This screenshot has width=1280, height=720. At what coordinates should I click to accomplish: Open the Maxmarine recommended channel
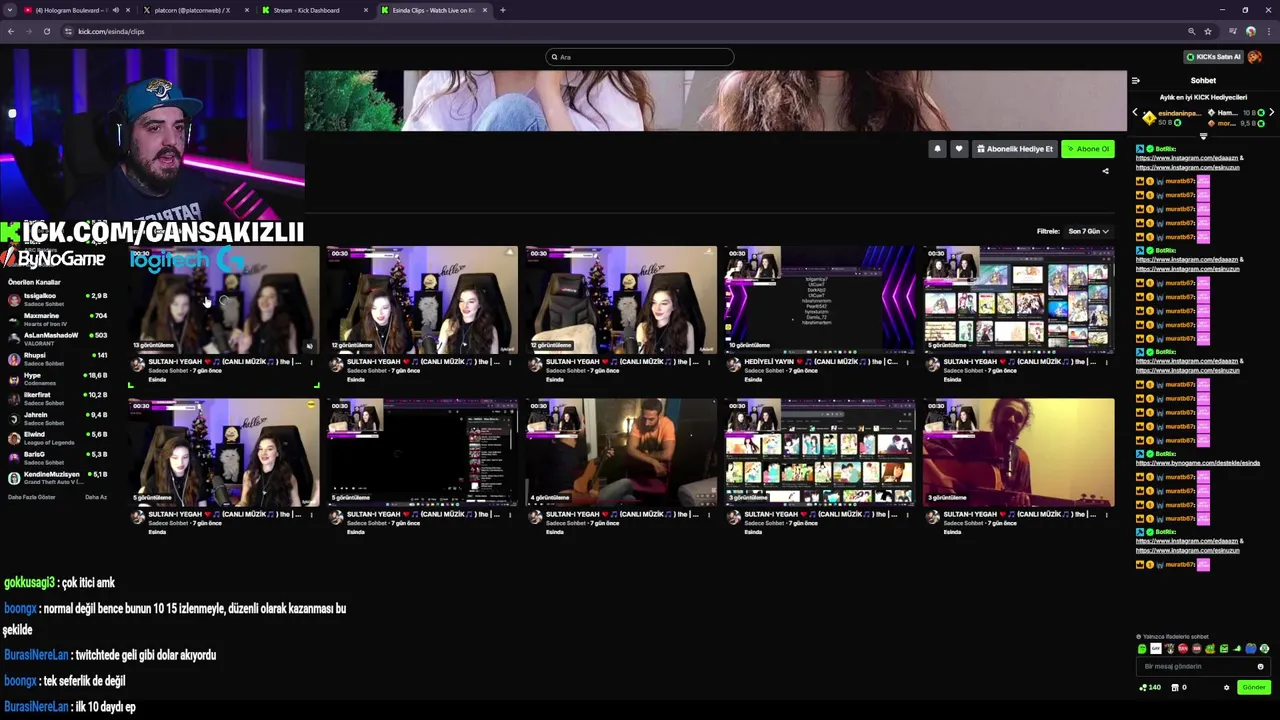(x=58, y=319)
